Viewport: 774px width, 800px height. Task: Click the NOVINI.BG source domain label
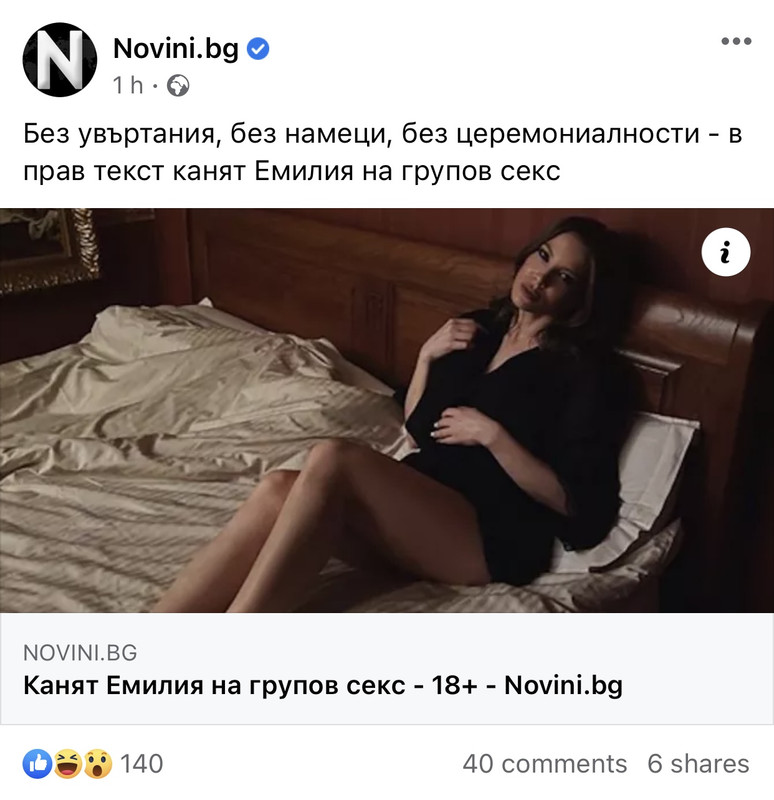pyautogui.click(x=80, y=653)
